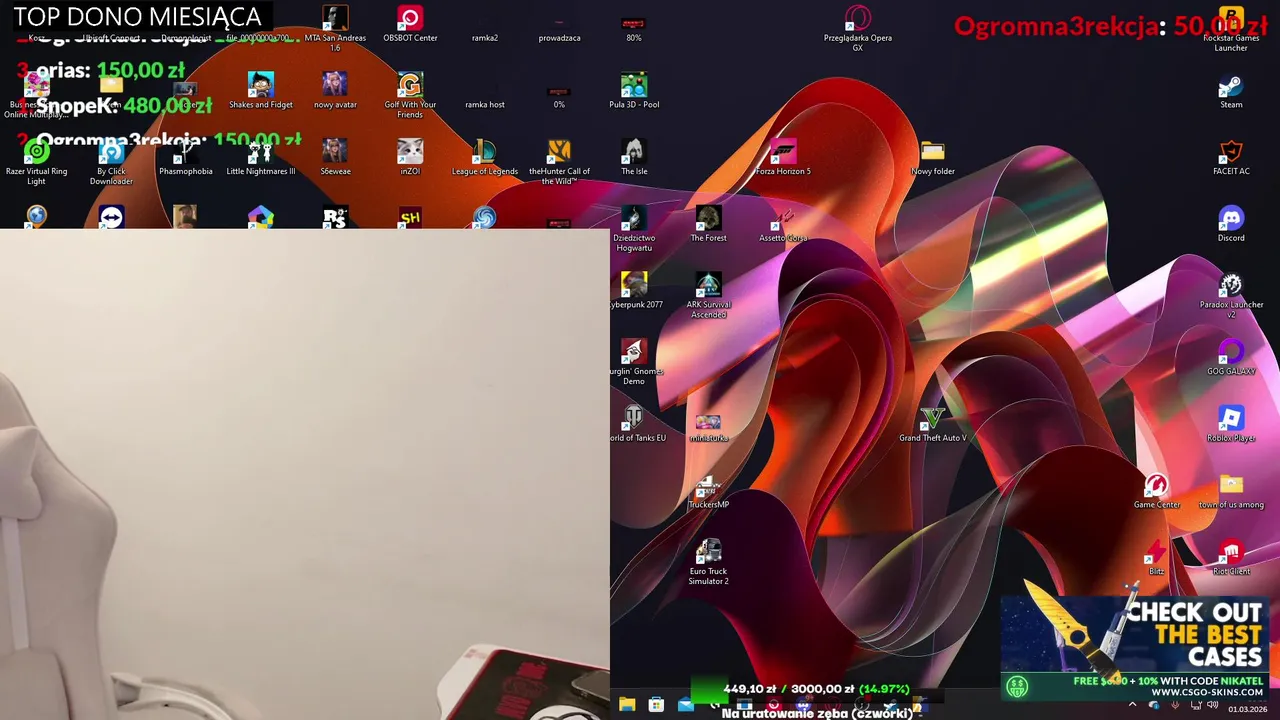Screen dimensions: 1280x720
Task: Click the volume speaker tray icon
Action: coord(1212,705)
